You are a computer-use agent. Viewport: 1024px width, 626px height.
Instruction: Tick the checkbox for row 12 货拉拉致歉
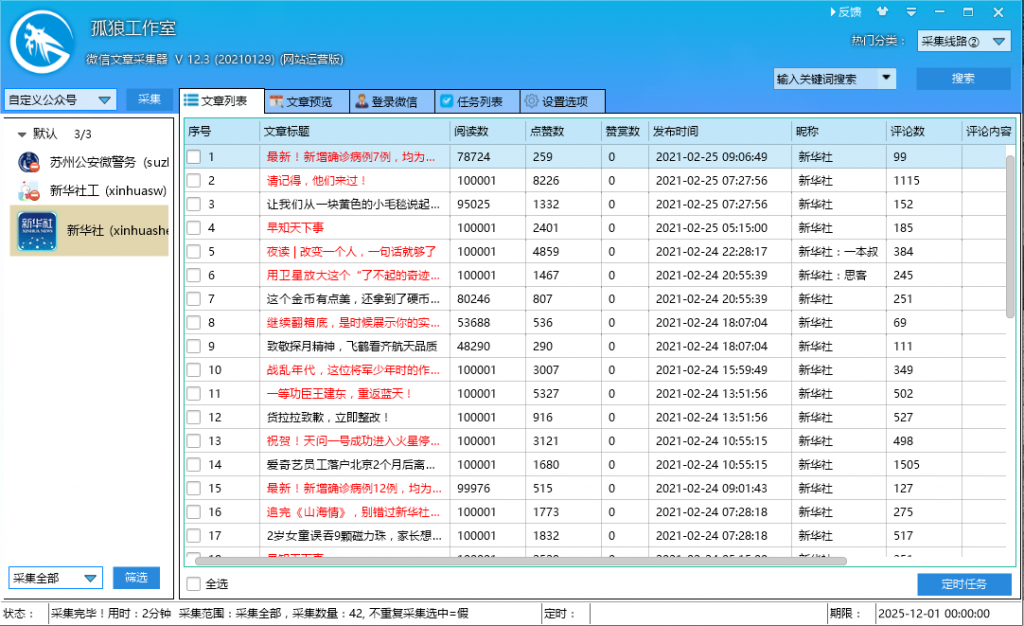click(x=194, y=417)
